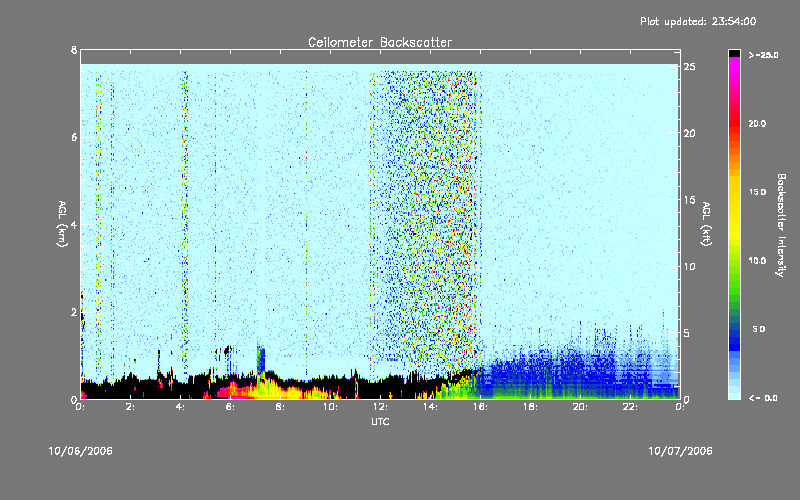Image resolution: width=800 pixels, height=500 pixels.
Task: Click the green band of the backscatter colorbar
Action: pos(734,281)
